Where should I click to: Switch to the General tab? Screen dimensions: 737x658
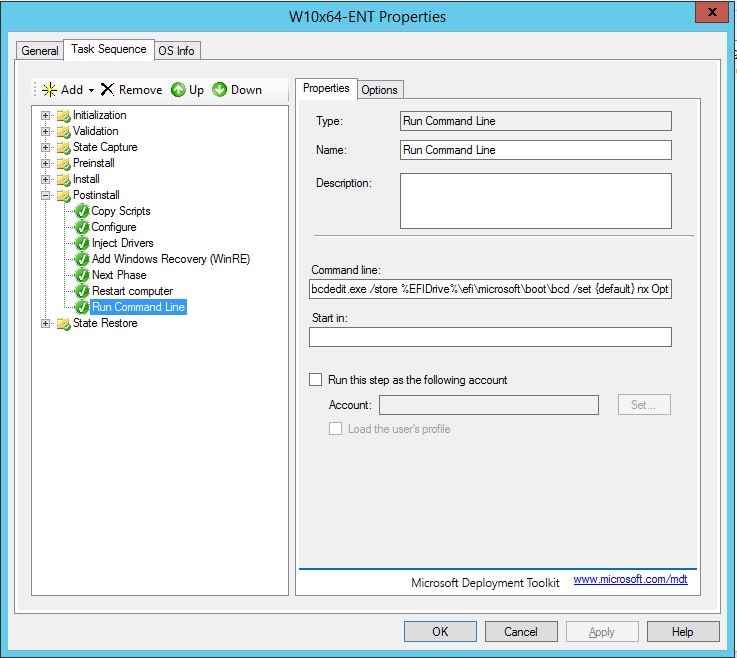coord(40,51)
